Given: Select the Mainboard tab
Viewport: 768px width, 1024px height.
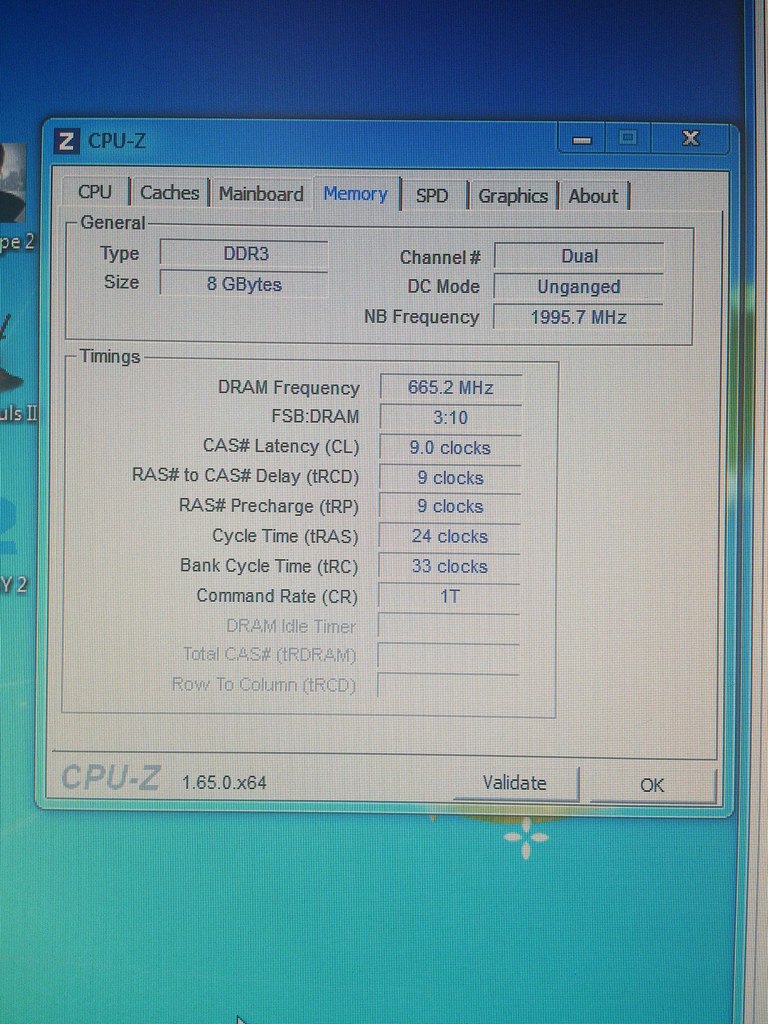Looking at the screenshot, I should click(x=261, y=194).
